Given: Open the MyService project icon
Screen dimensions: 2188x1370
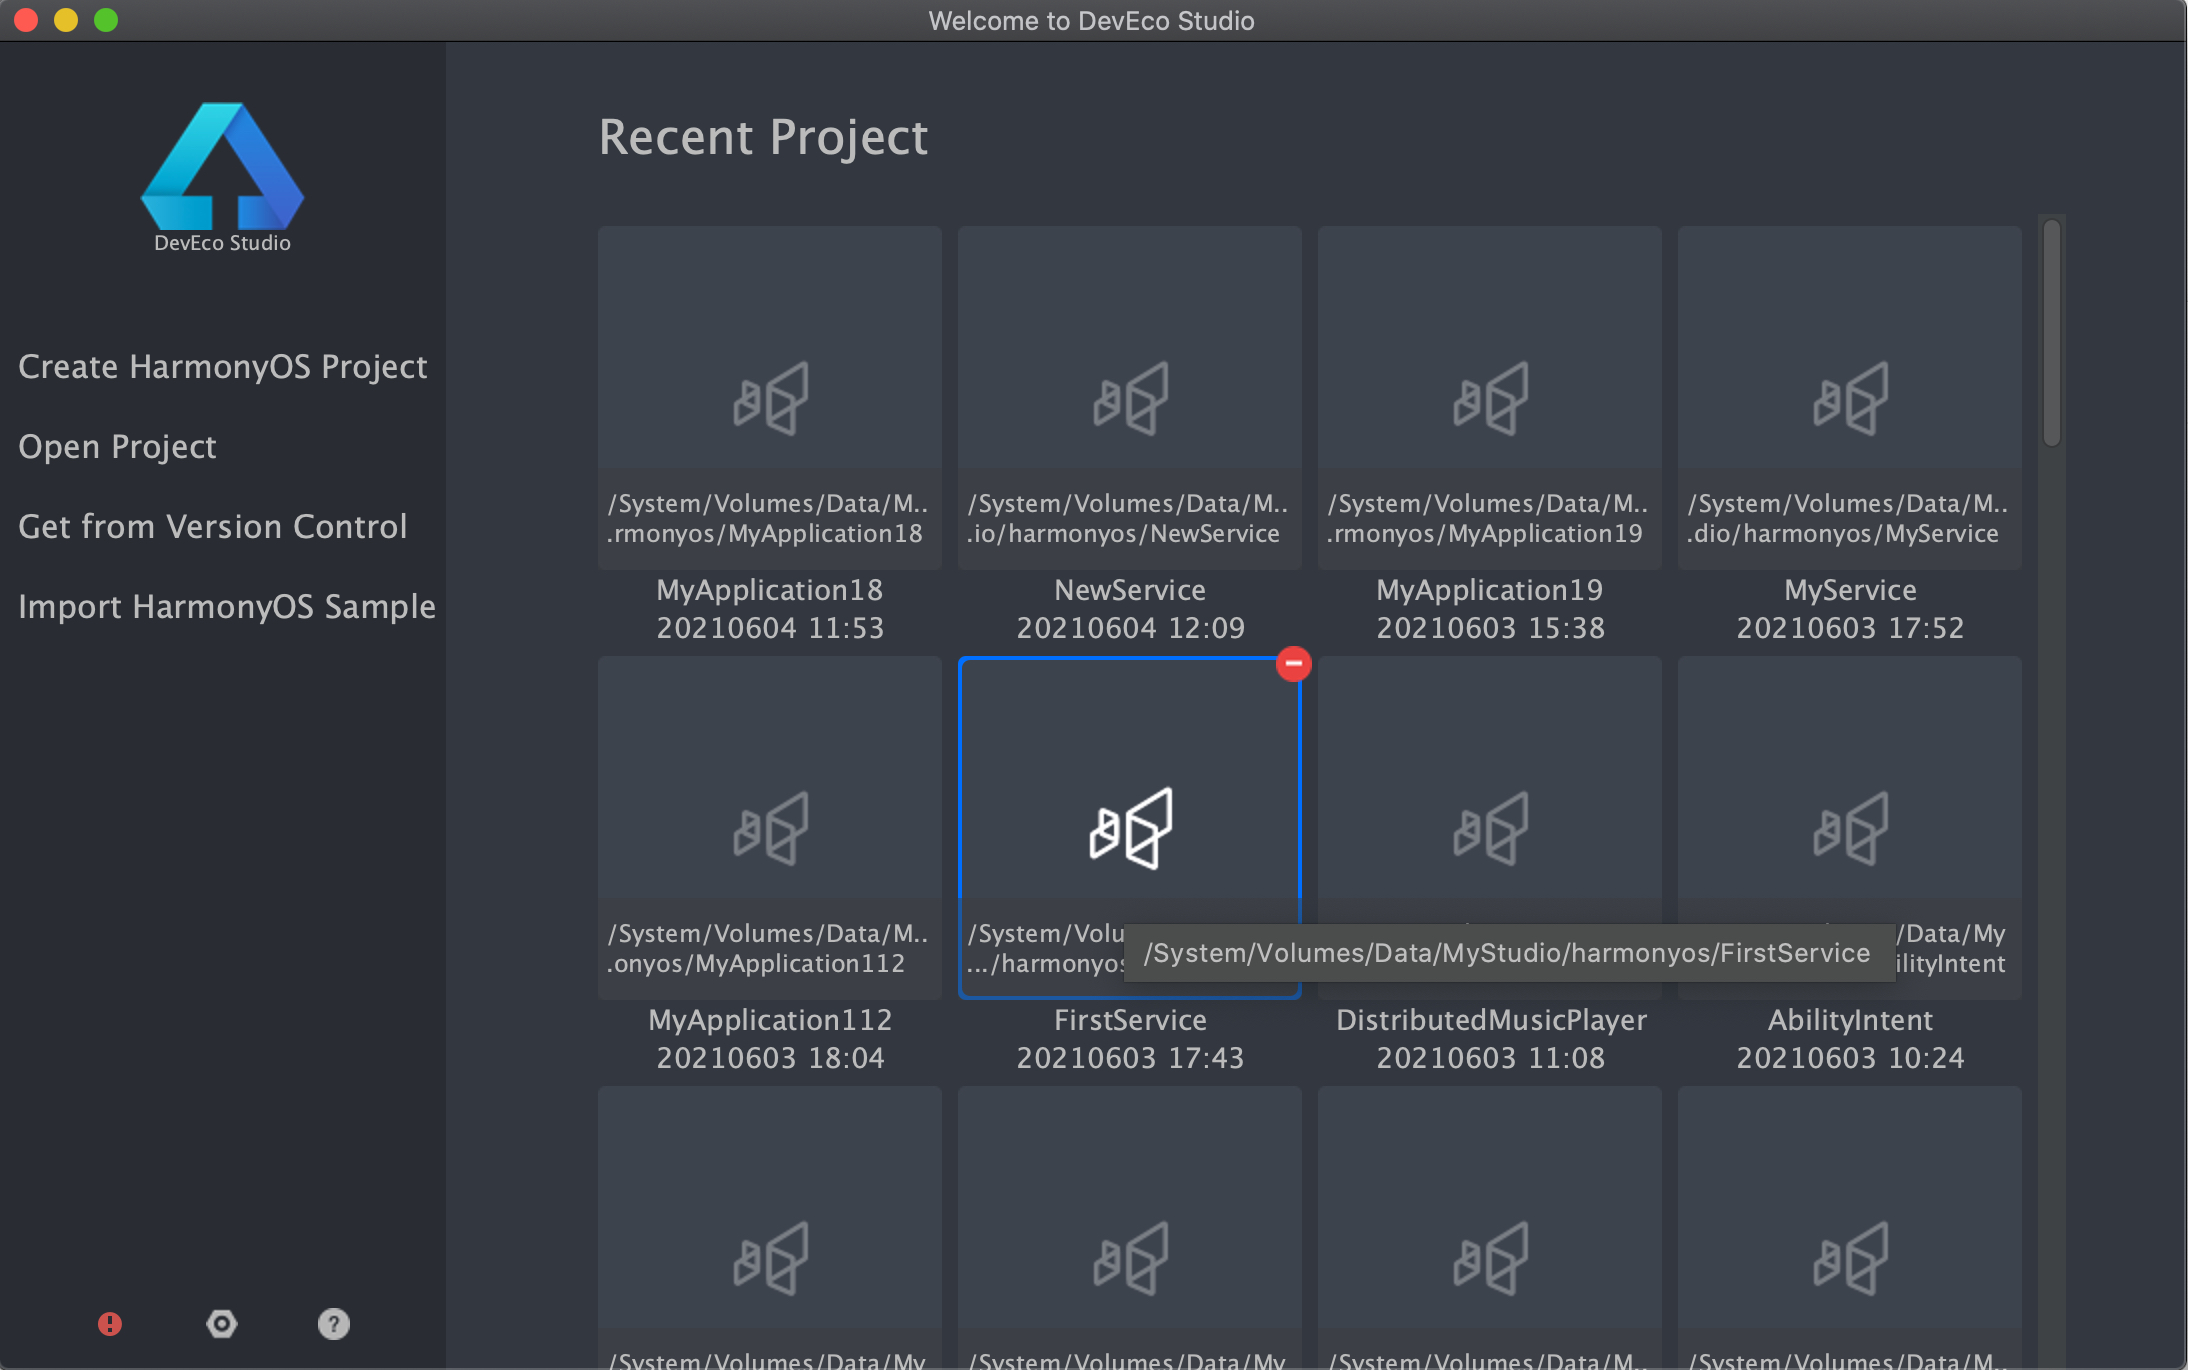Looking at the screenshot, I should click(x=1850, y=398).
